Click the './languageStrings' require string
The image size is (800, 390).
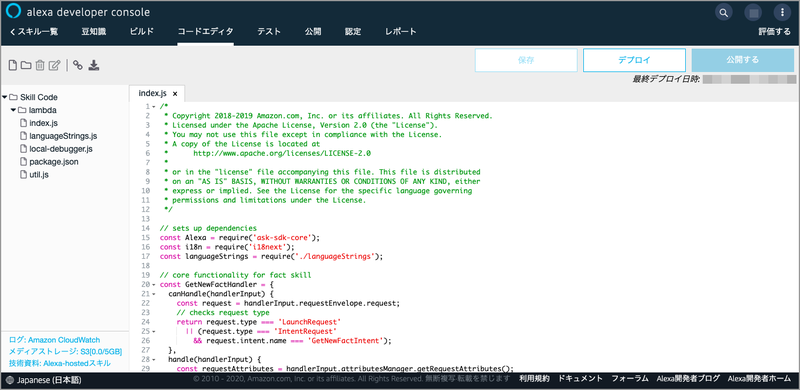335,256
